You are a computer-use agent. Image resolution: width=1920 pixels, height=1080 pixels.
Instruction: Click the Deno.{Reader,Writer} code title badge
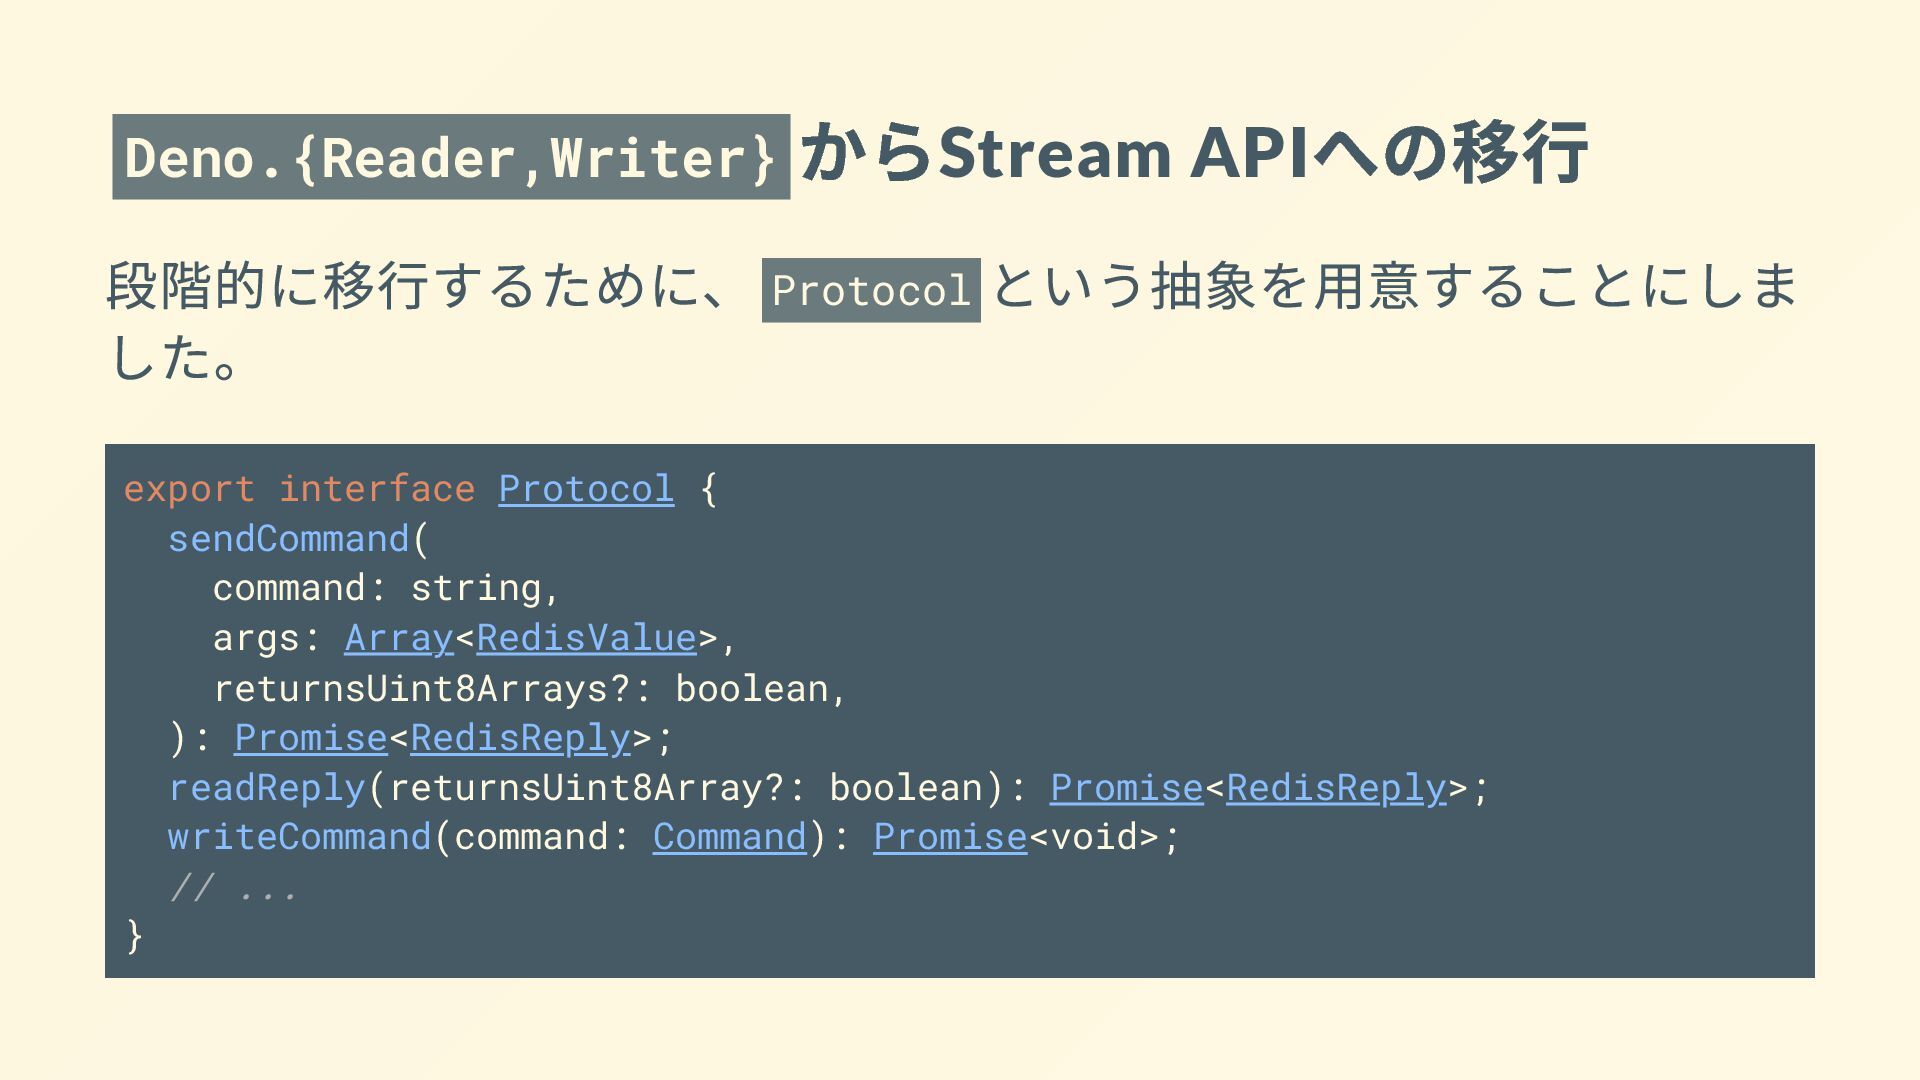tap(451, 157)
